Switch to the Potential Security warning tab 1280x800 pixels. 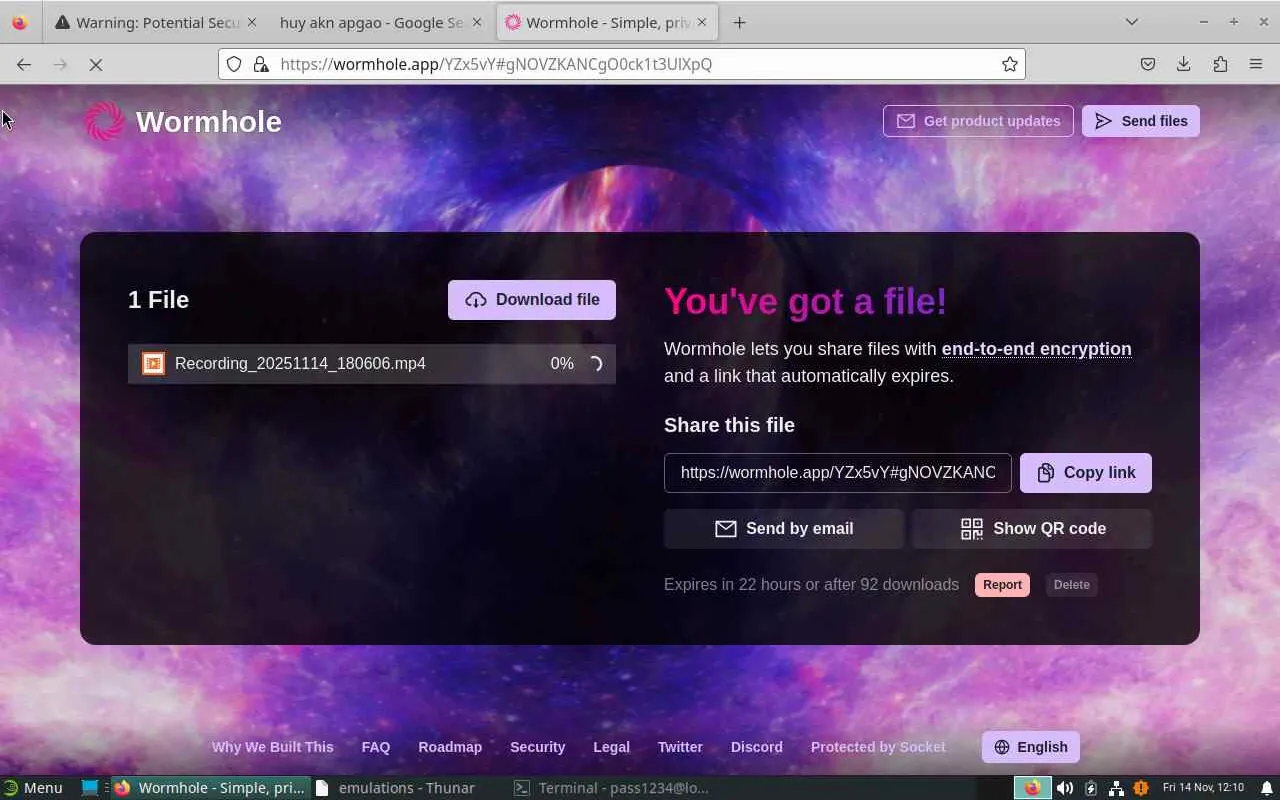pos(156,22)
